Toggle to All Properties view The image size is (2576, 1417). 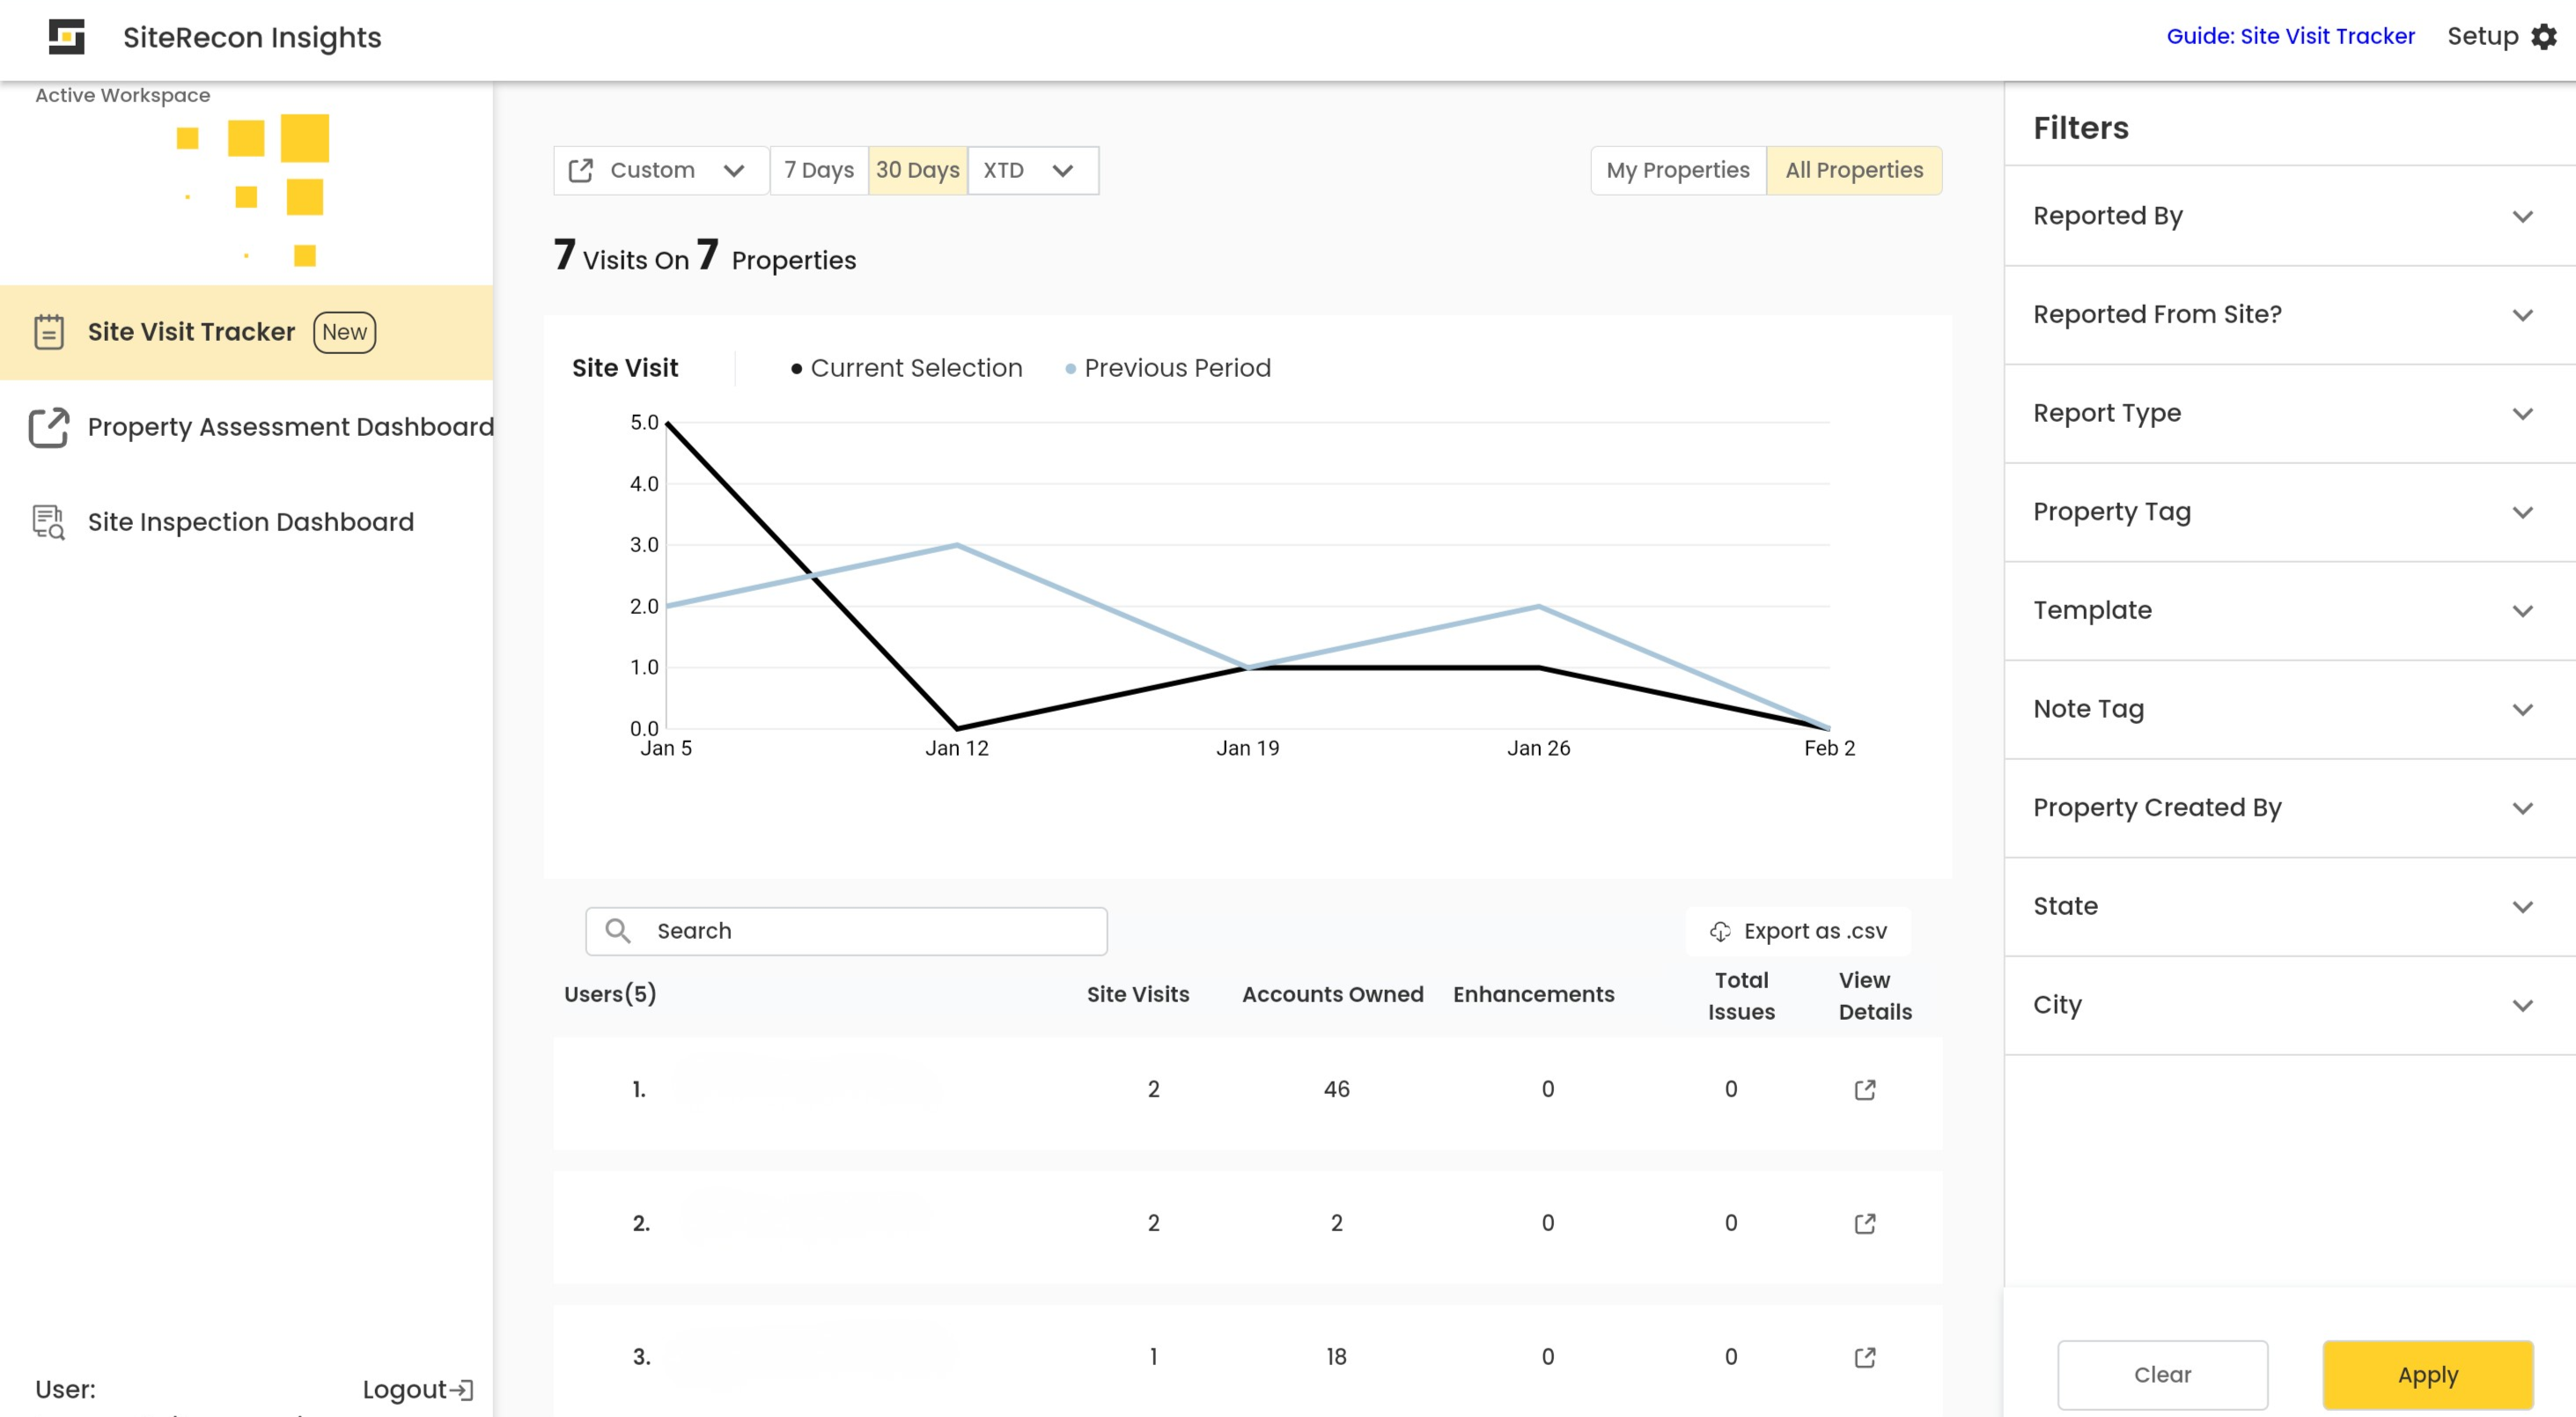point(1853,170)
